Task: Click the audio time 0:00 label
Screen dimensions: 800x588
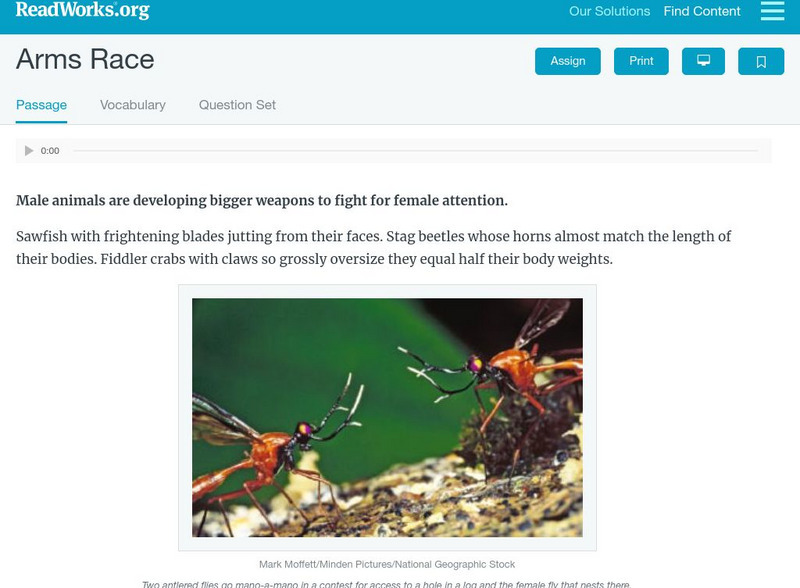Action: pos(50,151)
